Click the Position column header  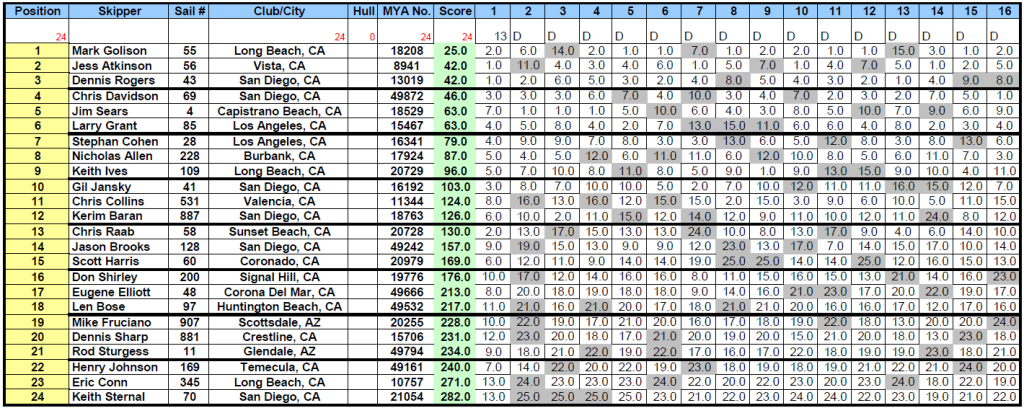(35, 9)
